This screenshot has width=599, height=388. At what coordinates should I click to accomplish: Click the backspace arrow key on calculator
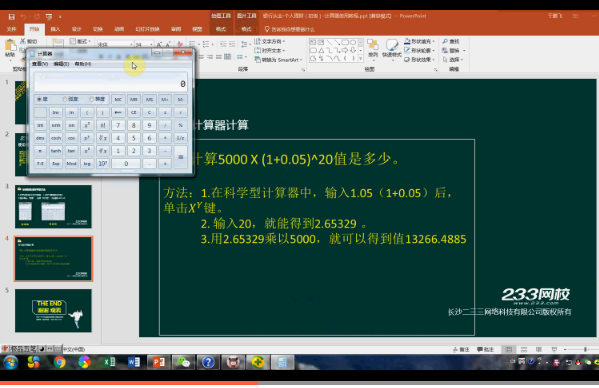(118, 112)
